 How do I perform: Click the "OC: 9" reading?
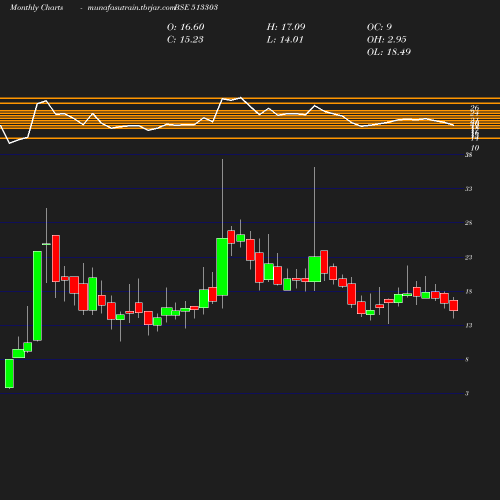[x=379, y=27]
